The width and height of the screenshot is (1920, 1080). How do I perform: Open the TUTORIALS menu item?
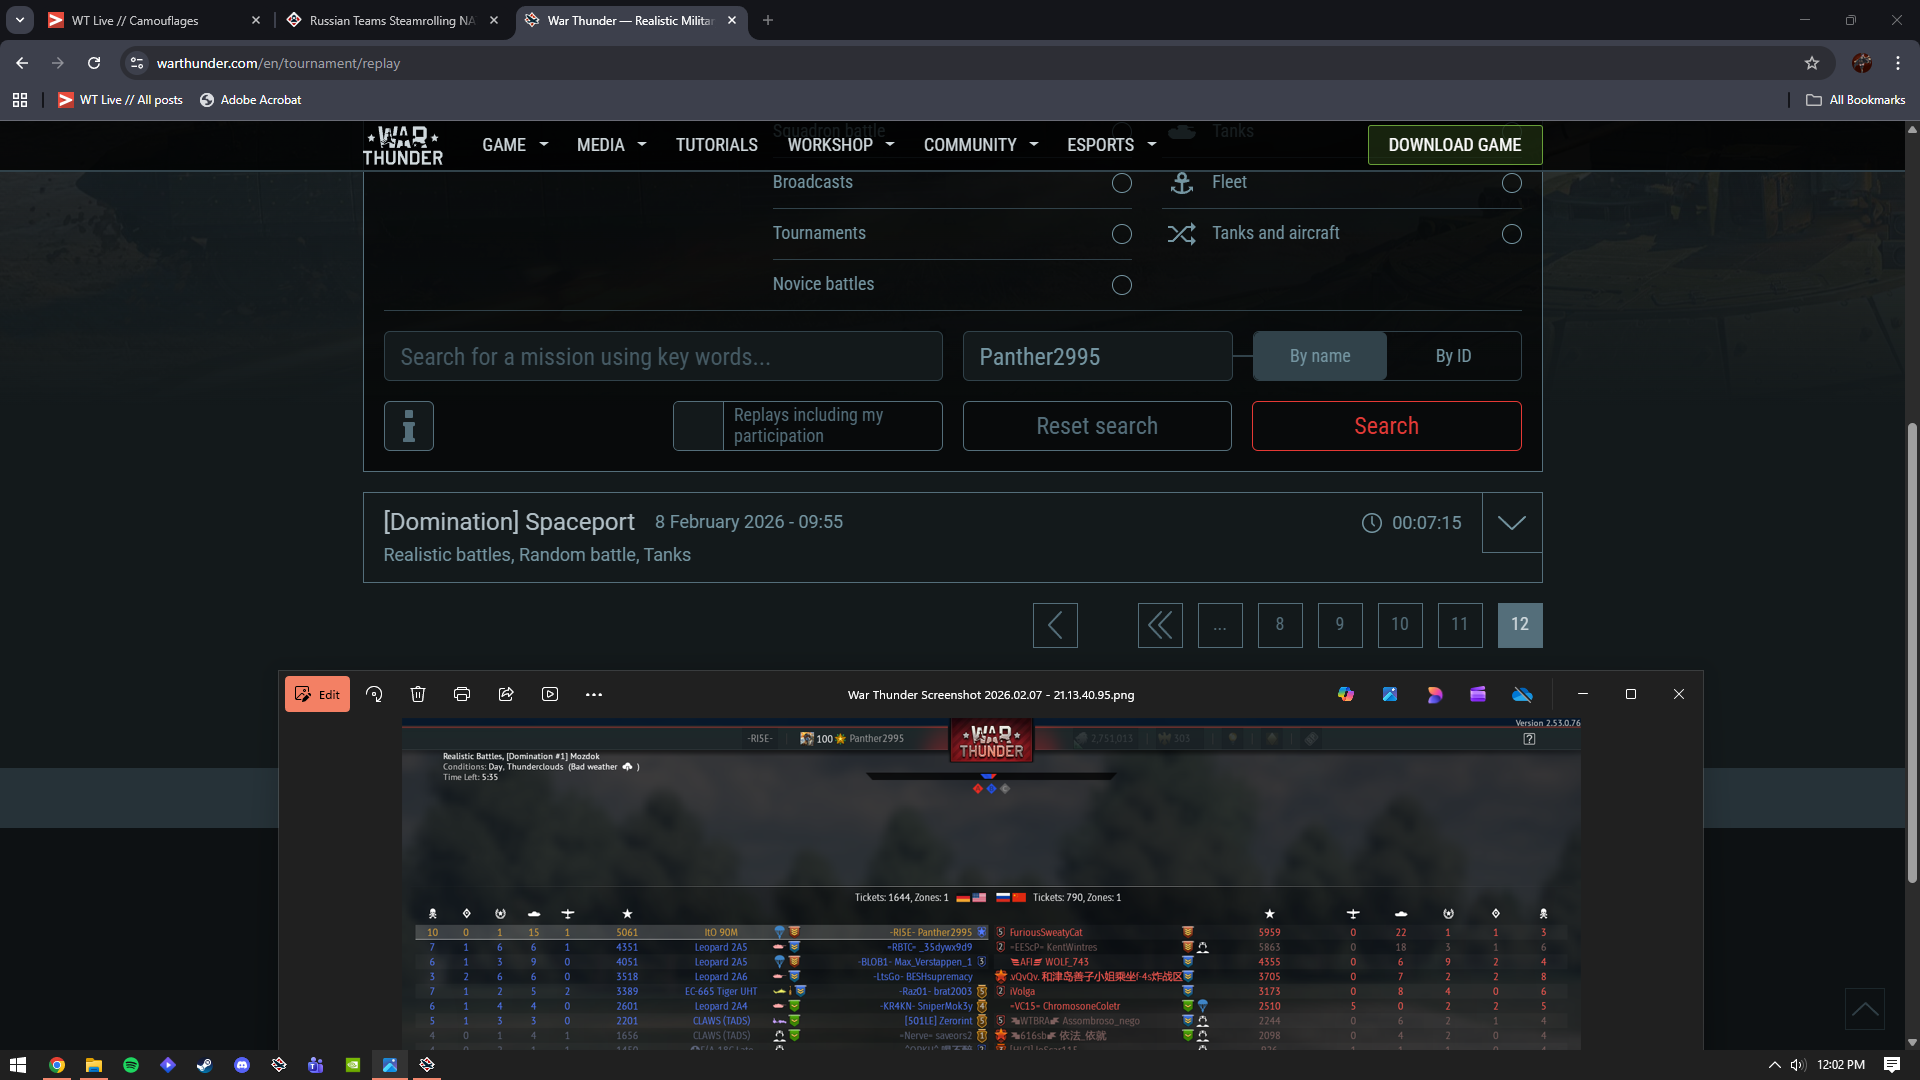[716, 145]
